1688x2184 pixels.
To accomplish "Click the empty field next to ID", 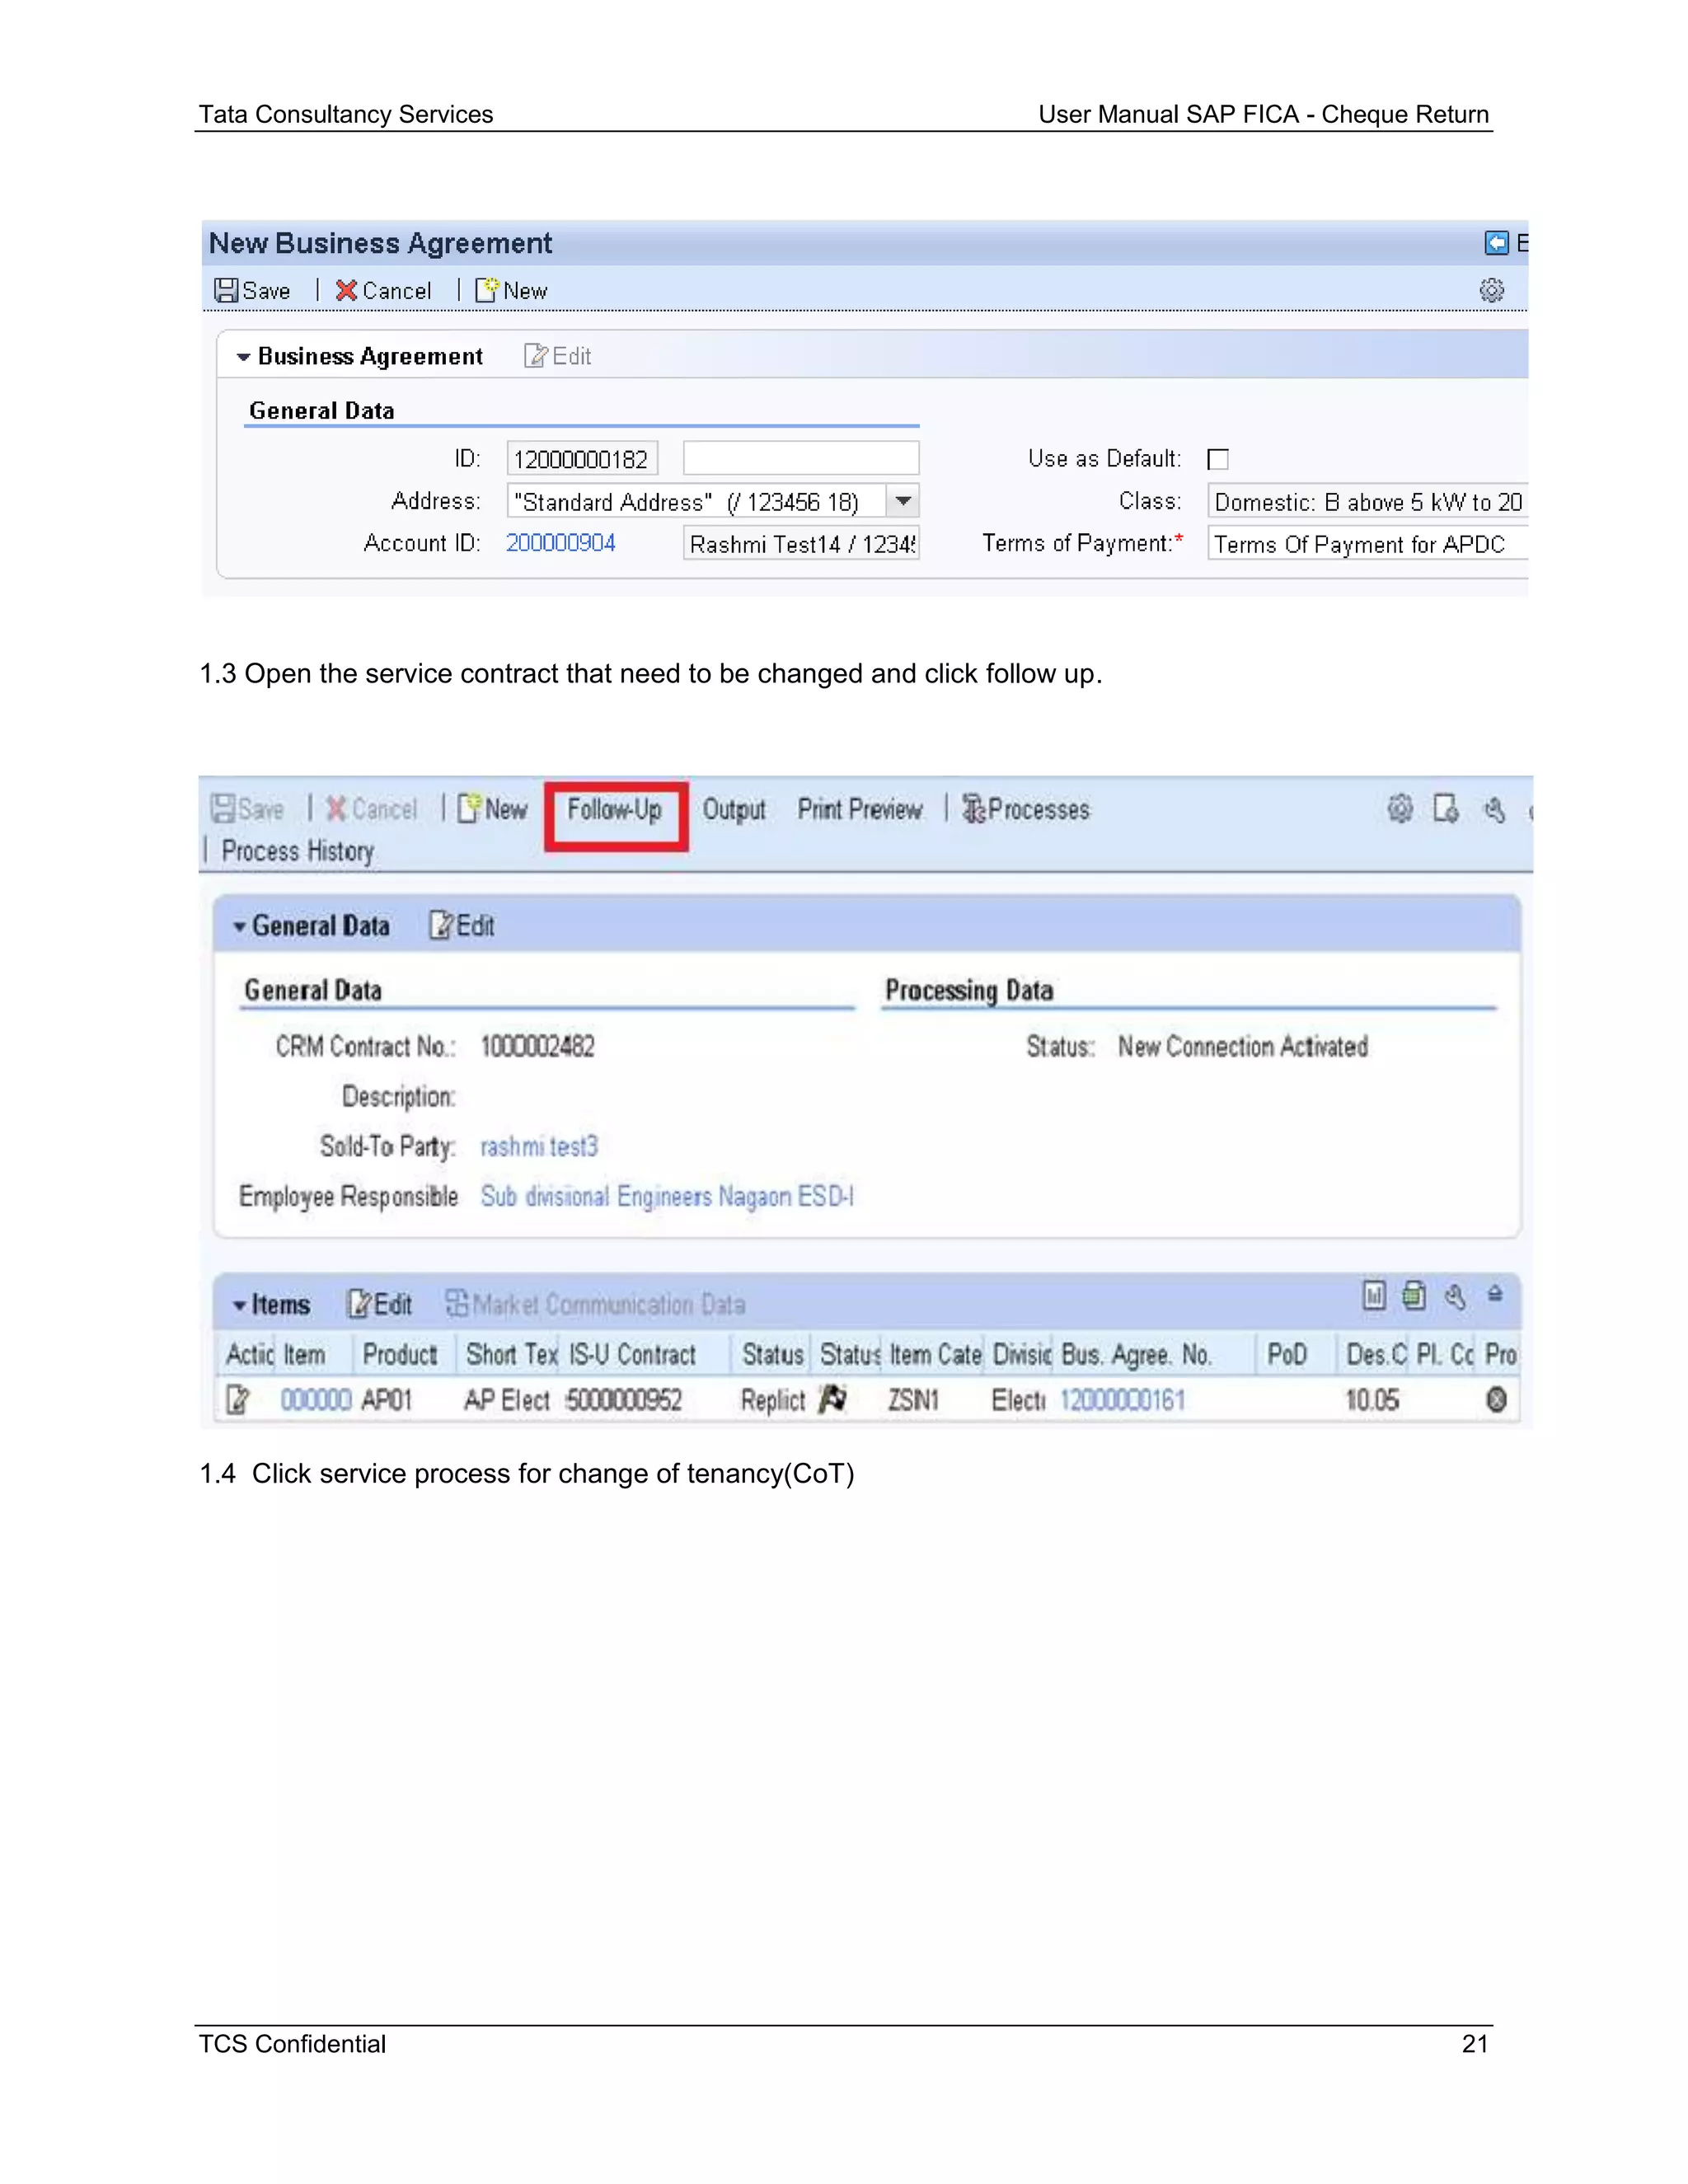I will coord(801,458).
